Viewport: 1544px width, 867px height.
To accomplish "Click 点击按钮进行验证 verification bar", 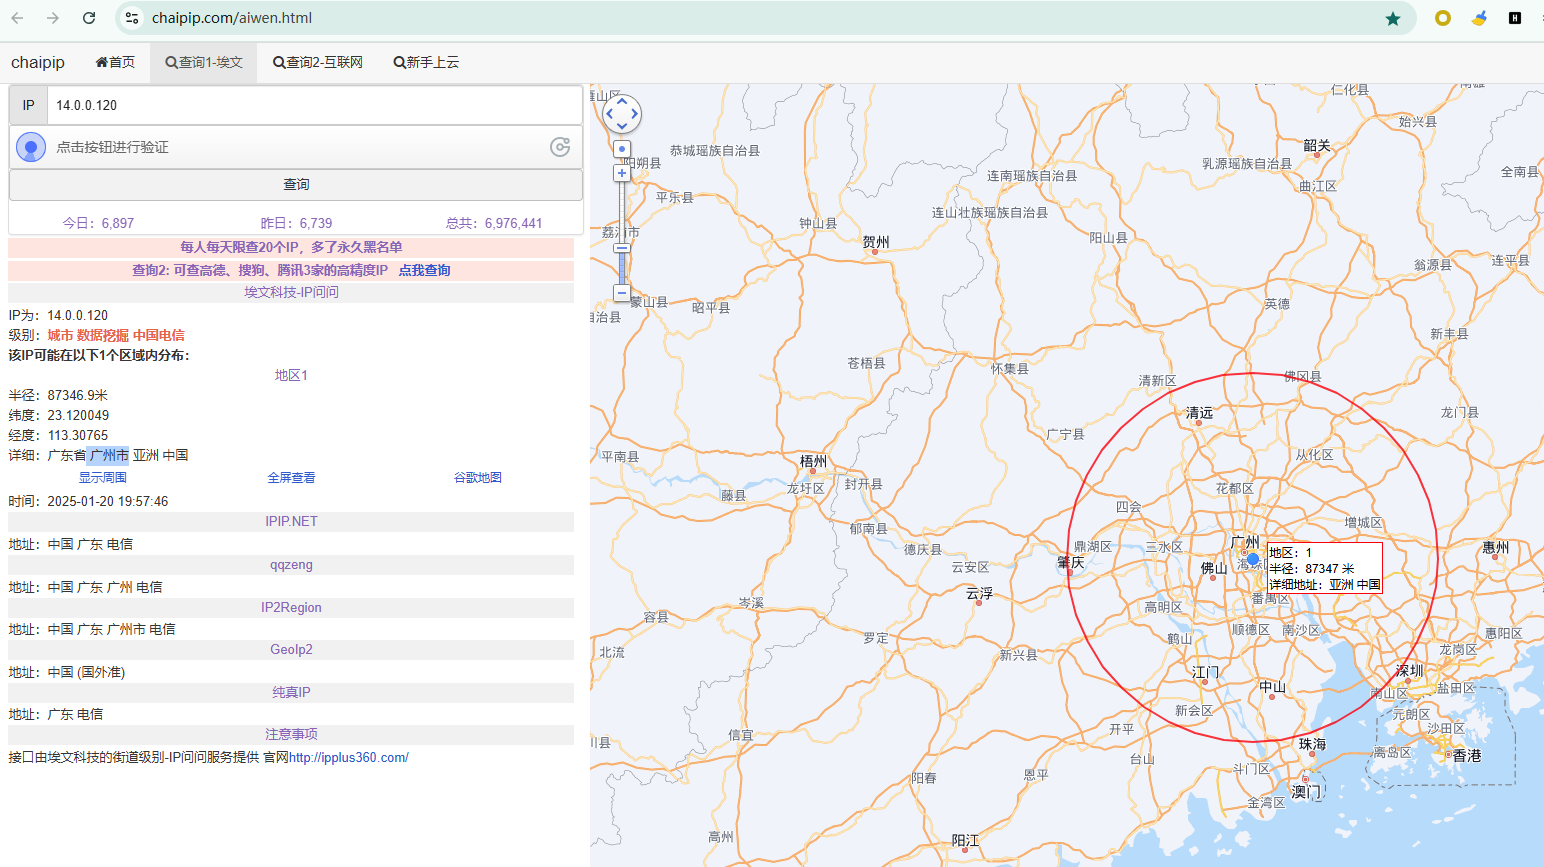I will (296, 147).
